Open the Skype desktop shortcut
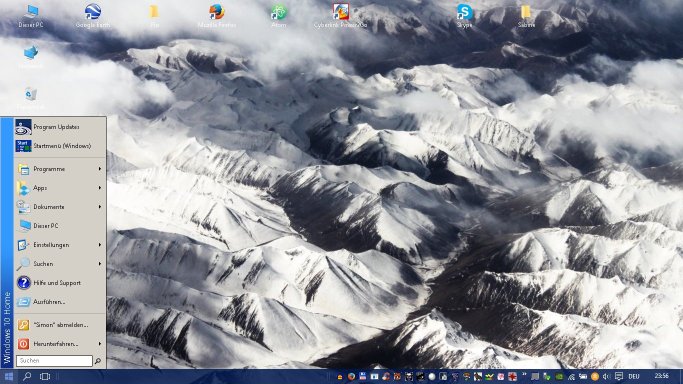 click(x=464, y=16)
